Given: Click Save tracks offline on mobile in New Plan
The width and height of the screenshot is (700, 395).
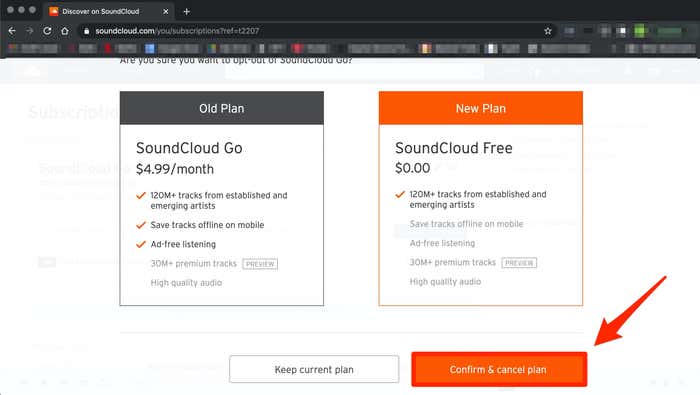Looking at the screenshot, I should tap(466, 224).
